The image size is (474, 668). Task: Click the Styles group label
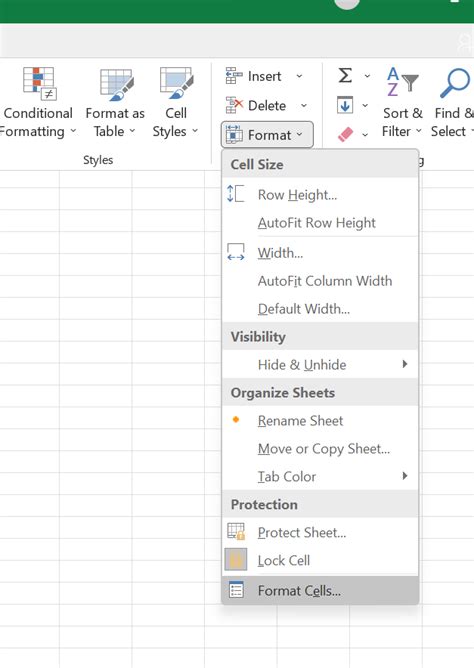(x=98, y=160)
